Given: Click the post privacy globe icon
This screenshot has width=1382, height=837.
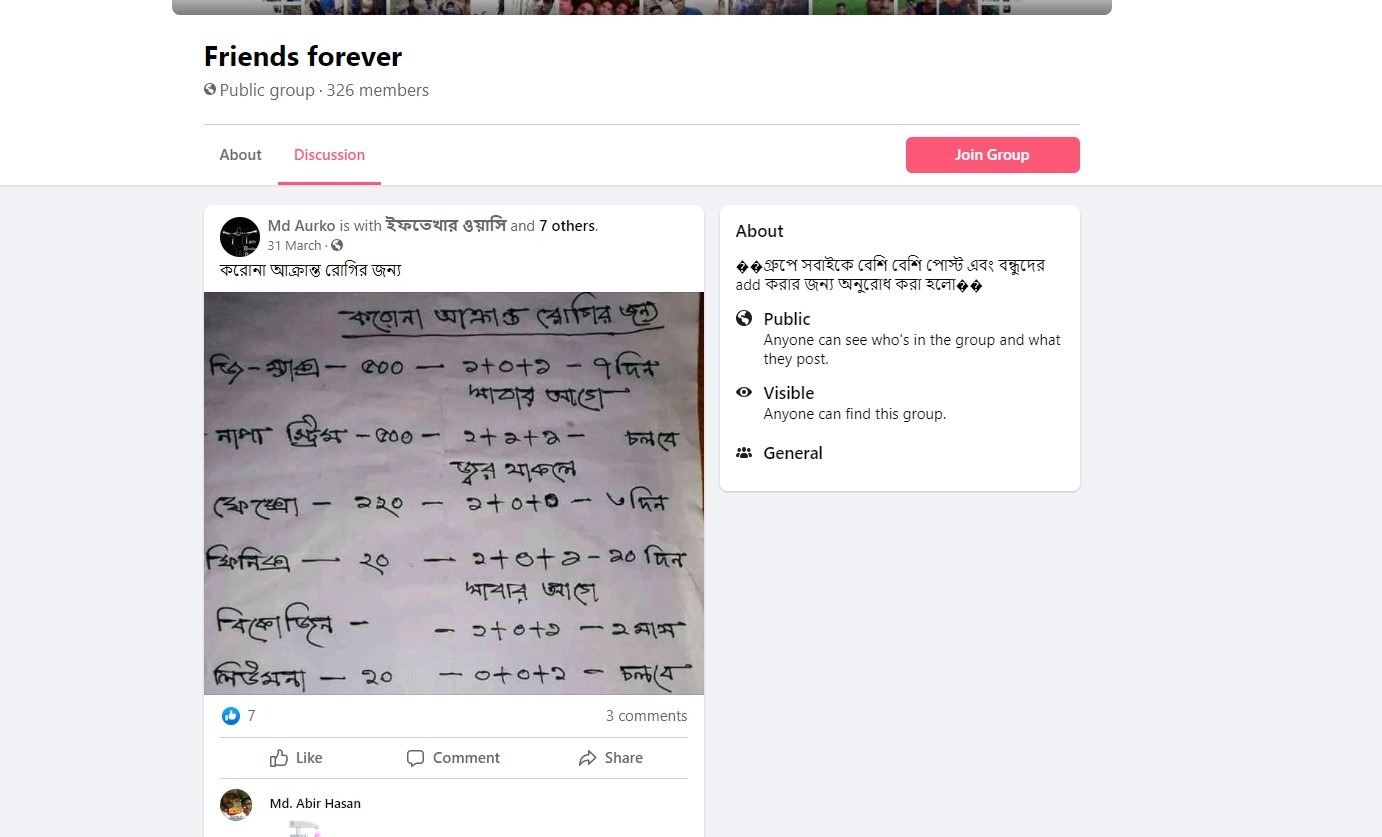Looking at the screenshot, I should [337, 246].
